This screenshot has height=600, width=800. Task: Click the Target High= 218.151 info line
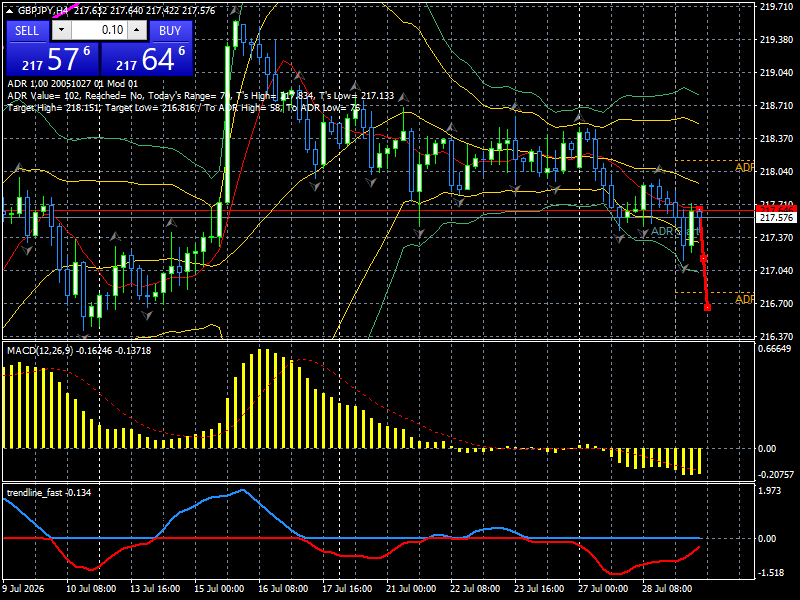[x=184, y=108]
